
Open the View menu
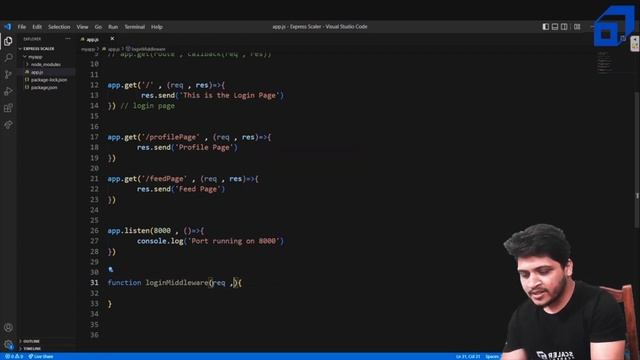pyautogui.click(x=82, y=27)
